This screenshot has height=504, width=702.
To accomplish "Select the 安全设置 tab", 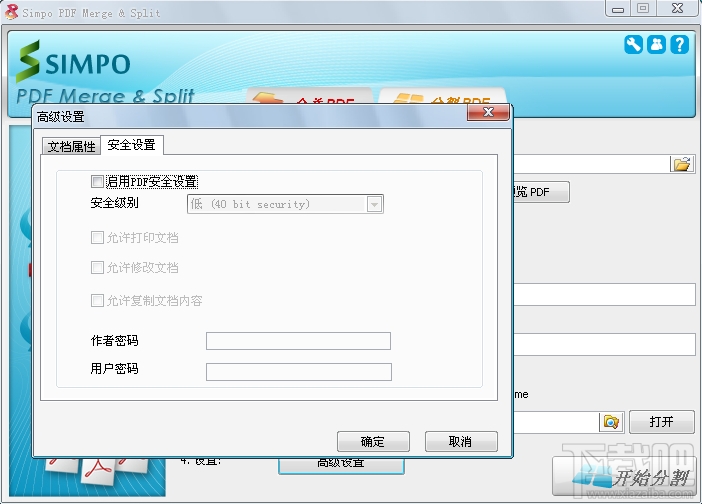I will pyautogui.click(x=132, y=145).
